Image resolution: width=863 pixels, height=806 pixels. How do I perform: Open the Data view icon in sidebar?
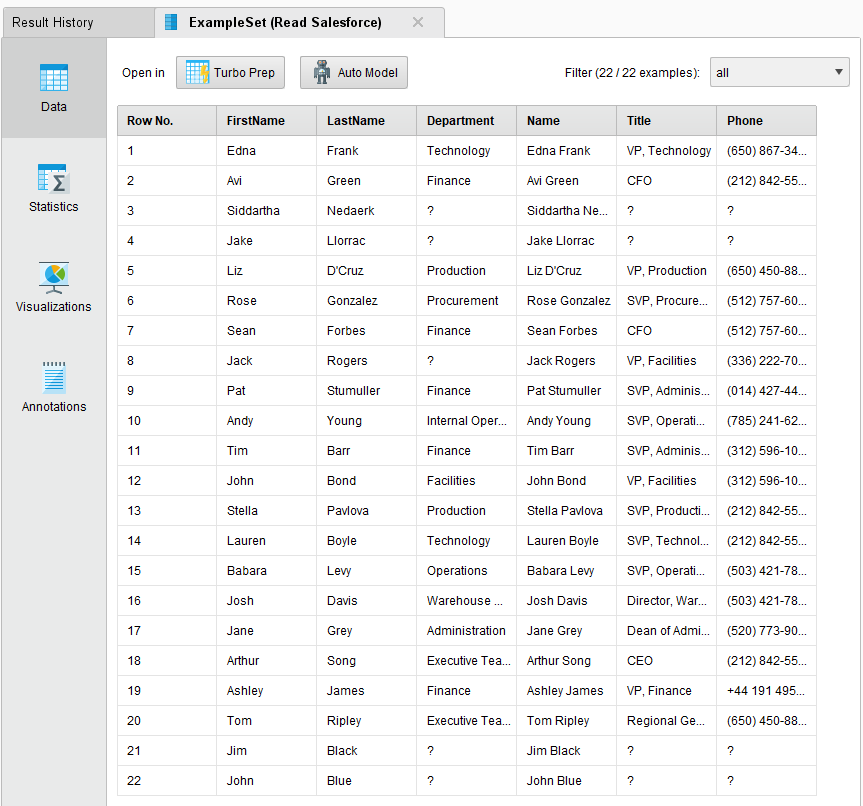(x=53, y=79)
